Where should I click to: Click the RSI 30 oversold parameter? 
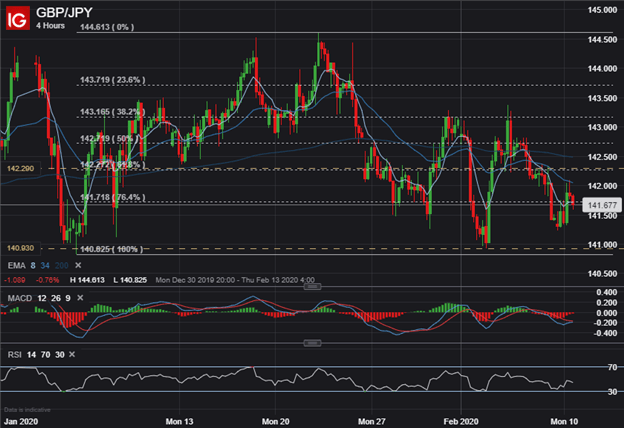point(60,355)
